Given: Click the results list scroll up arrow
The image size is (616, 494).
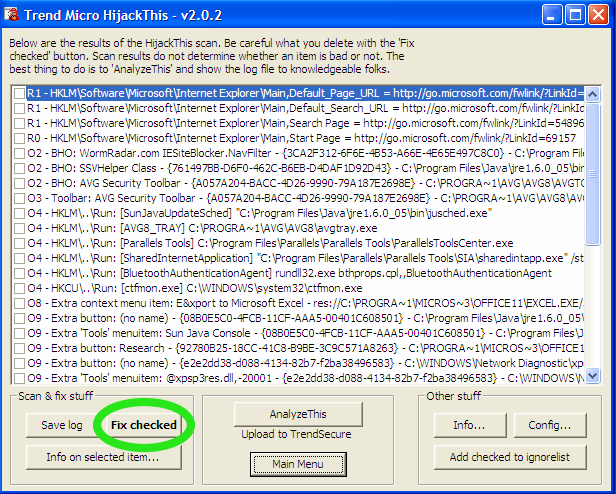Looking at the screenshot, I should pos(592,94).
